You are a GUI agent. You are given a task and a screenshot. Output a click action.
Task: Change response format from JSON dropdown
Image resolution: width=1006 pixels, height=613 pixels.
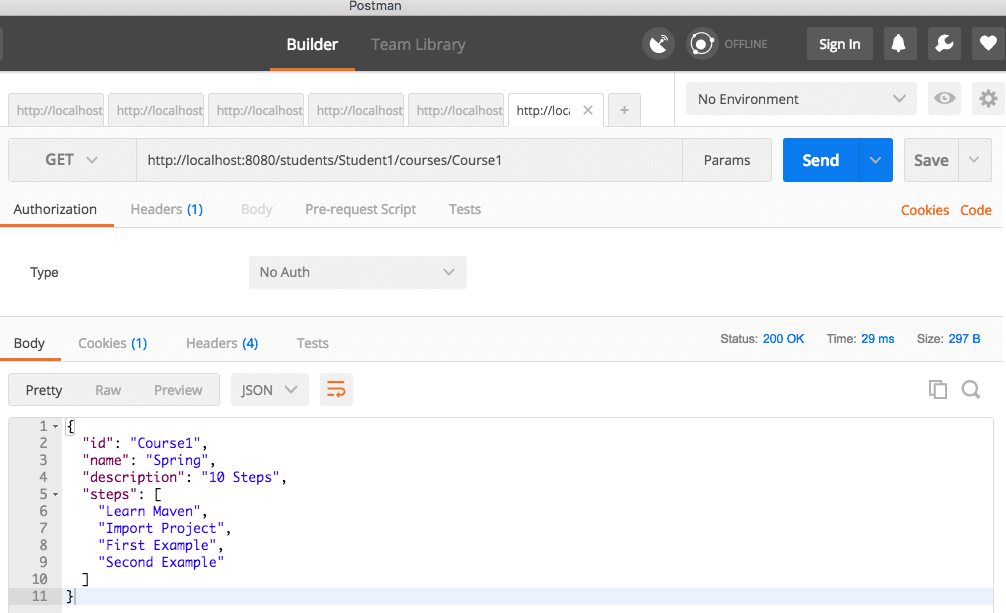(269, 389)
